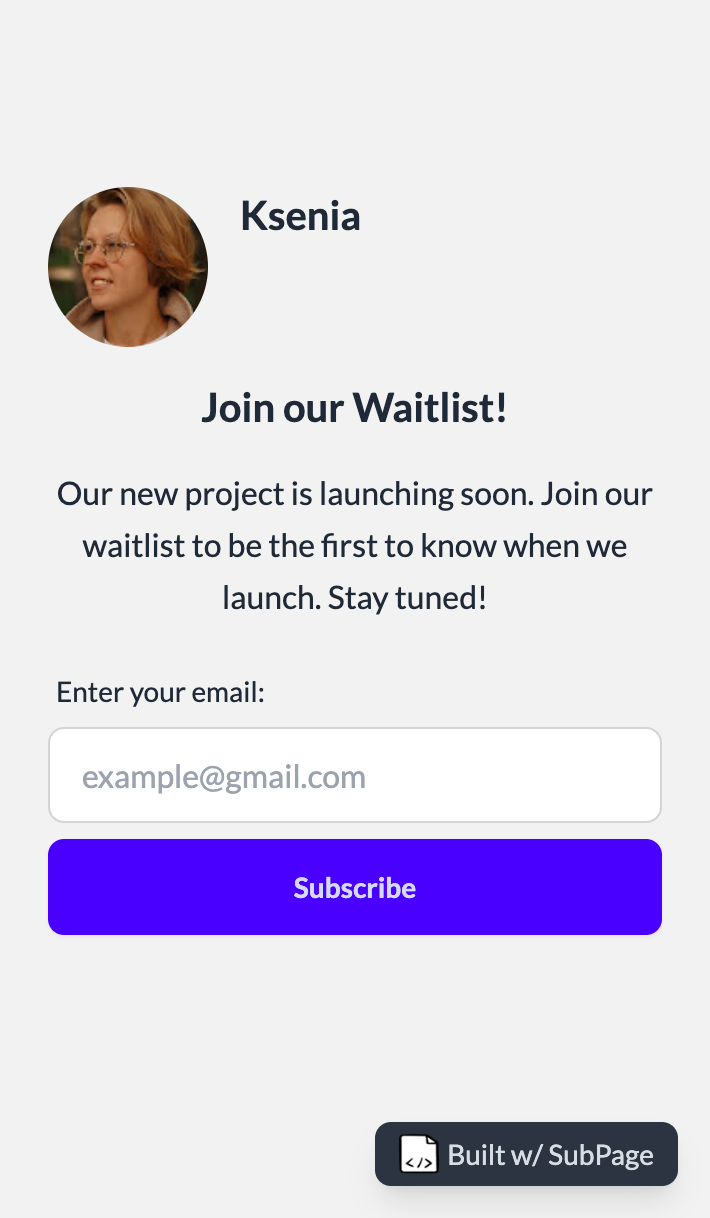Open Ksenia's round profile photo
The width and height of the screenshot is (710, 1218).
(128, 267)
